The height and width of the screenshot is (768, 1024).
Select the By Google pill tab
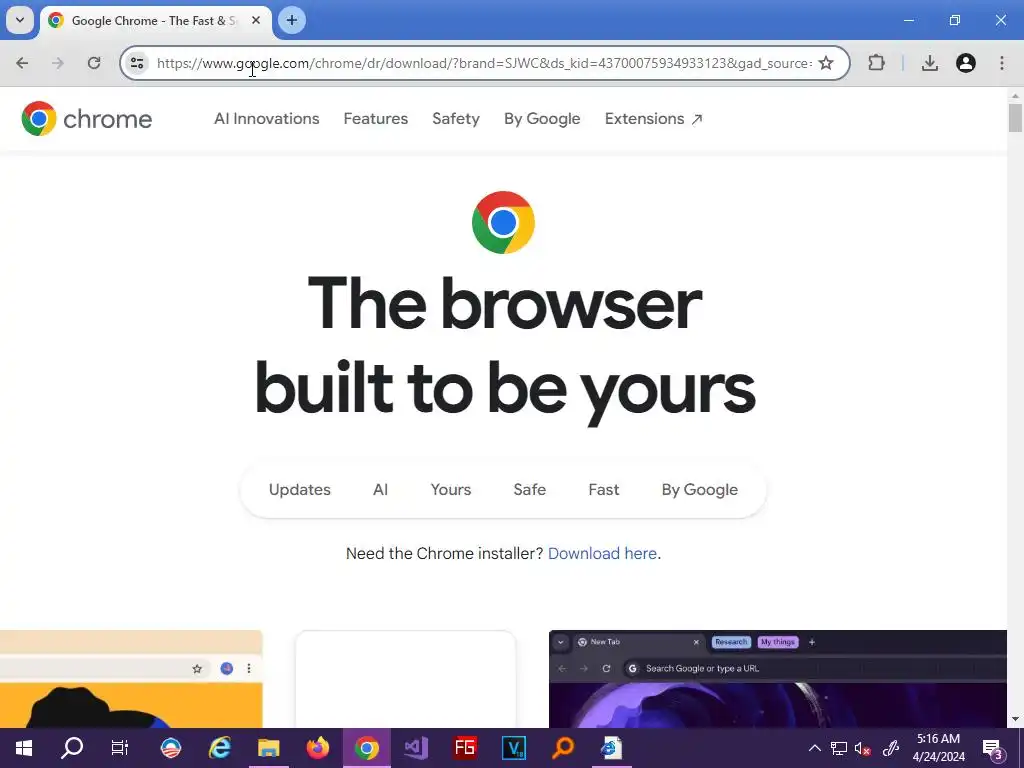(699, 490)
